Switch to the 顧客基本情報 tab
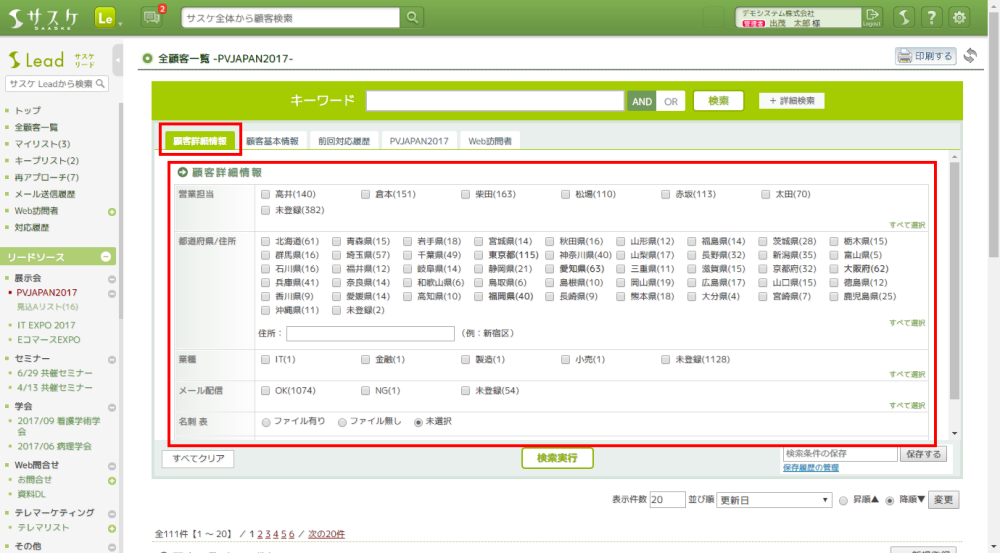This screenshot has width=1000, height=553. (272, 141)
